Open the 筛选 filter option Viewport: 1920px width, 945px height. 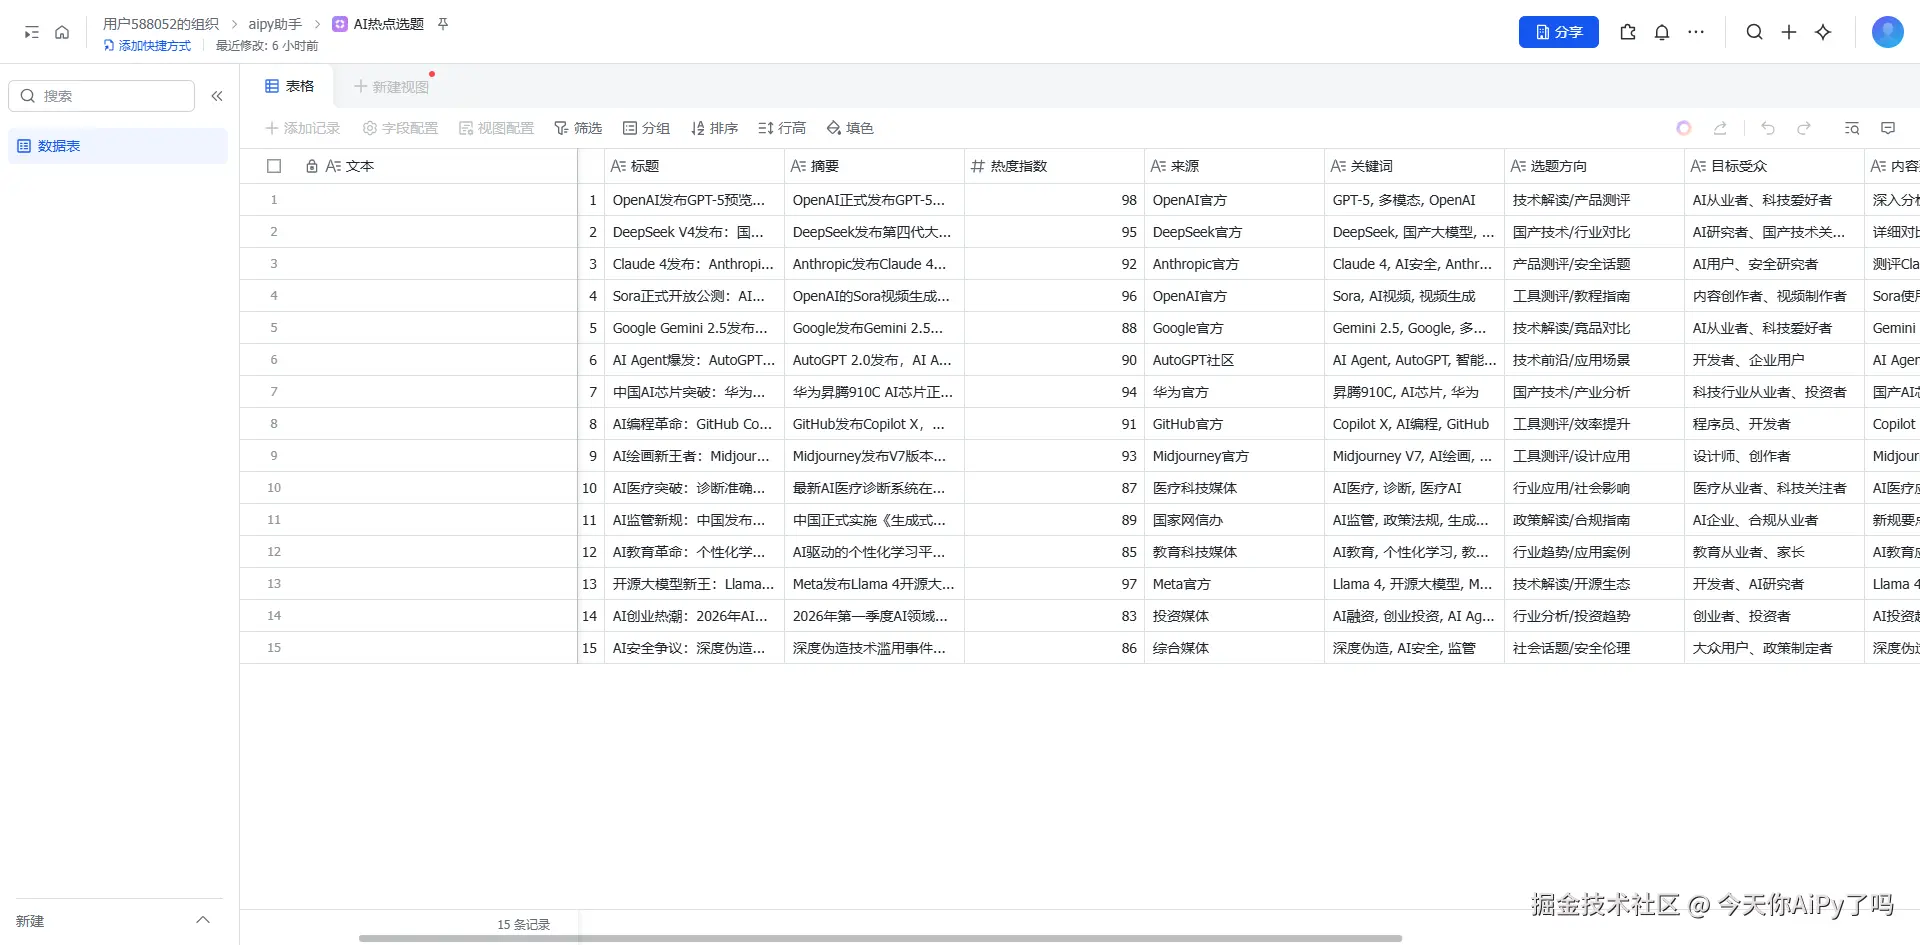578,128
